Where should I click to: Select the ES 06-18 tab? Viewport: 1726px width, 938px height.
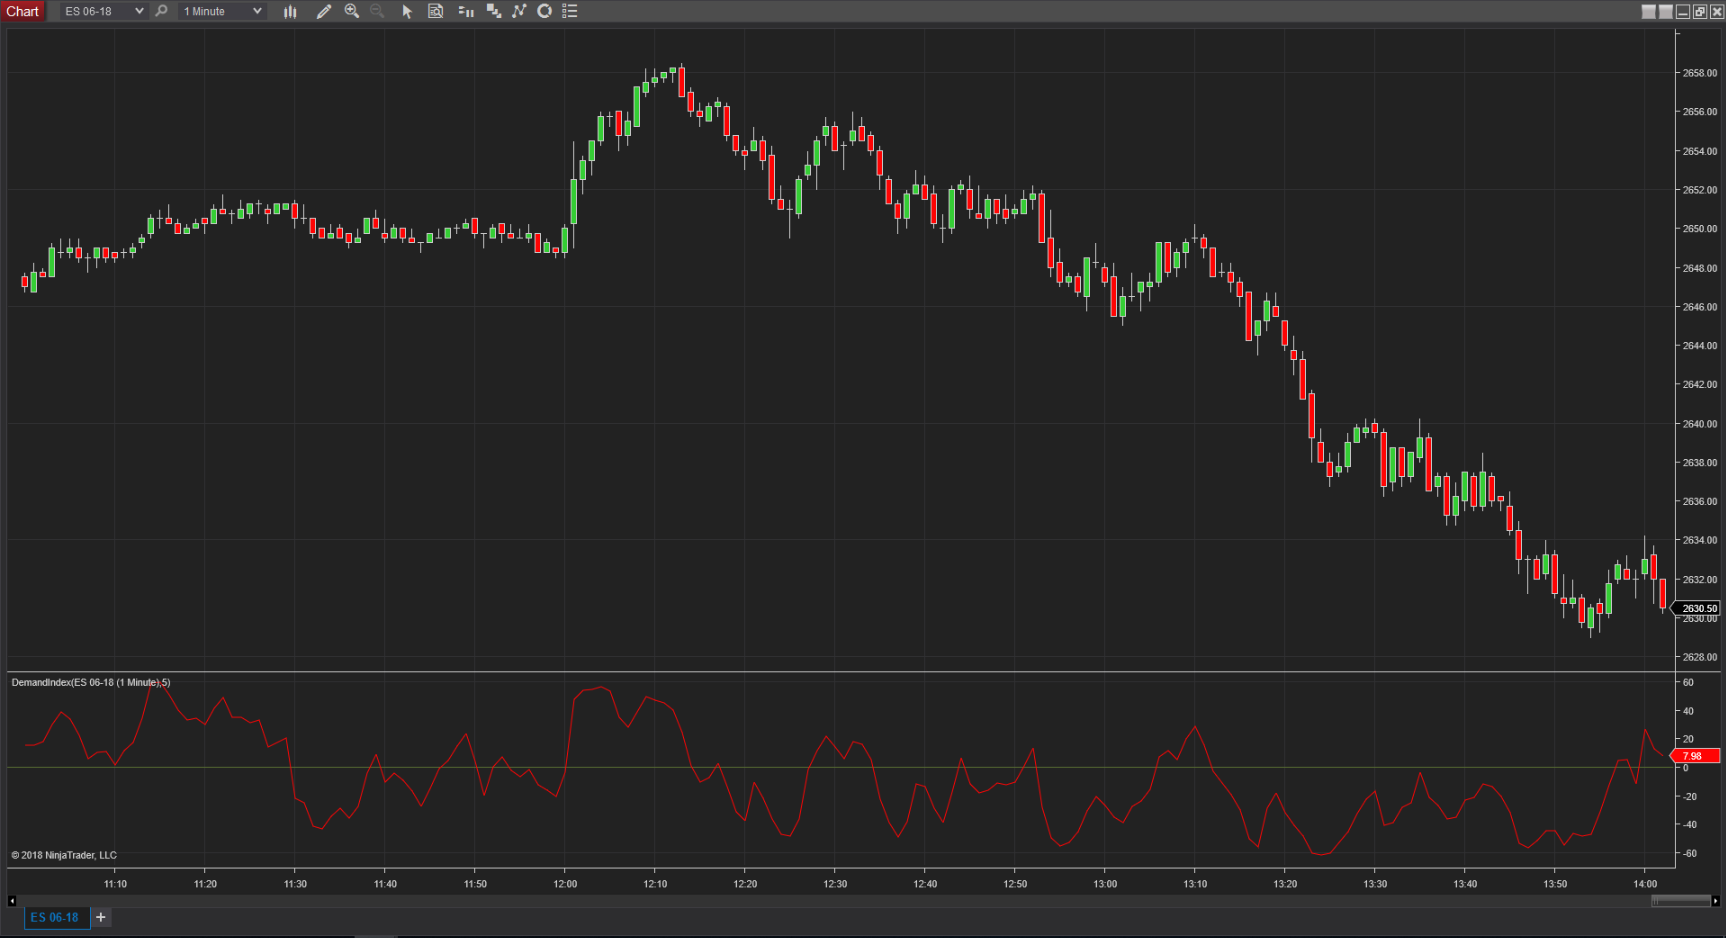(x=54, y=917)
